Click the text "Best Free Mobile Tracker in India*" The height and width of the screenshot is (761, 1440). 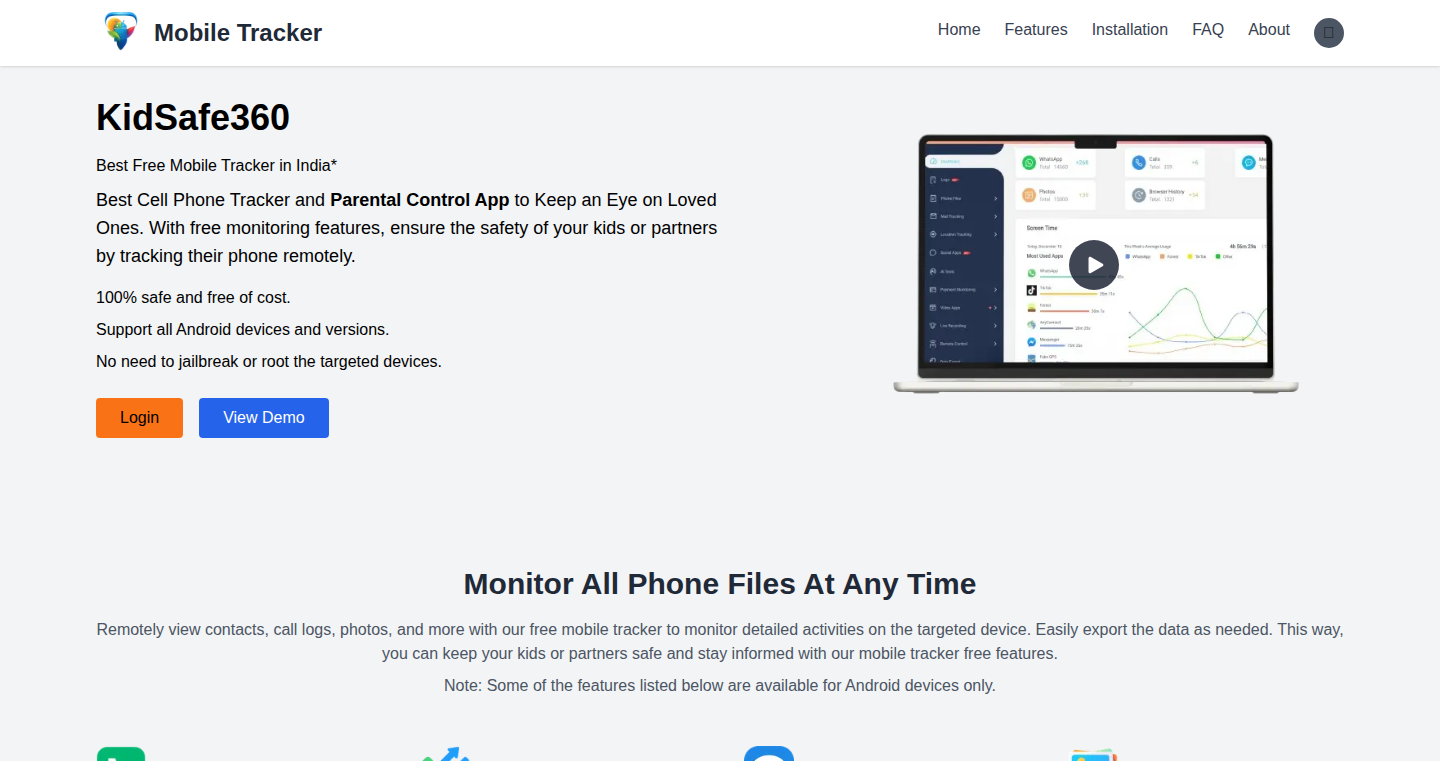click(216, 166)
